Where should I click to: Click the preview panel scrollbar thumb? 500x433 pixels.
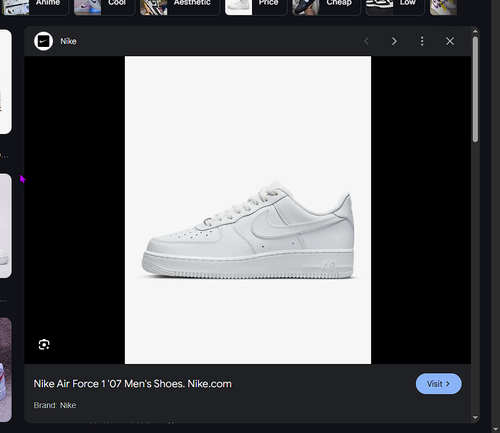(x=475, y=89)
